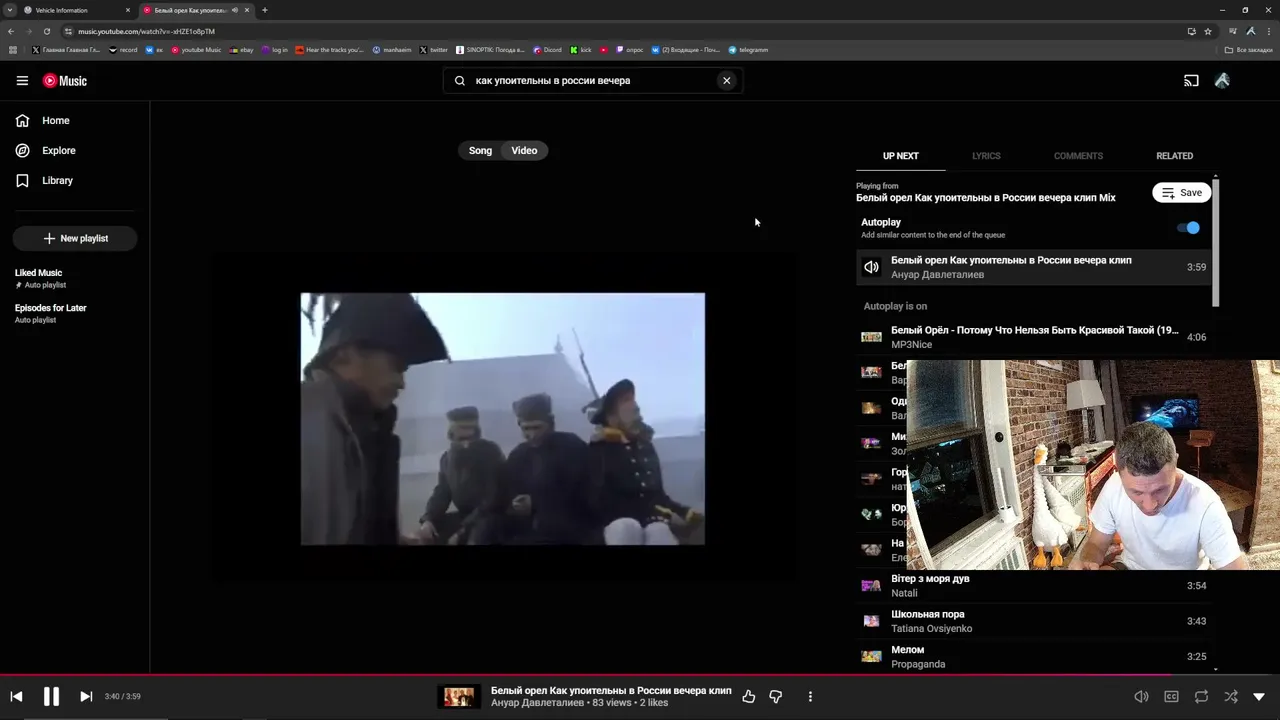This screenshot has height=720, width=1280.
Task: Play "Потому Что Нельзя Быть Красивой Такой" from queue
Action: click(x=1034, y=337)
